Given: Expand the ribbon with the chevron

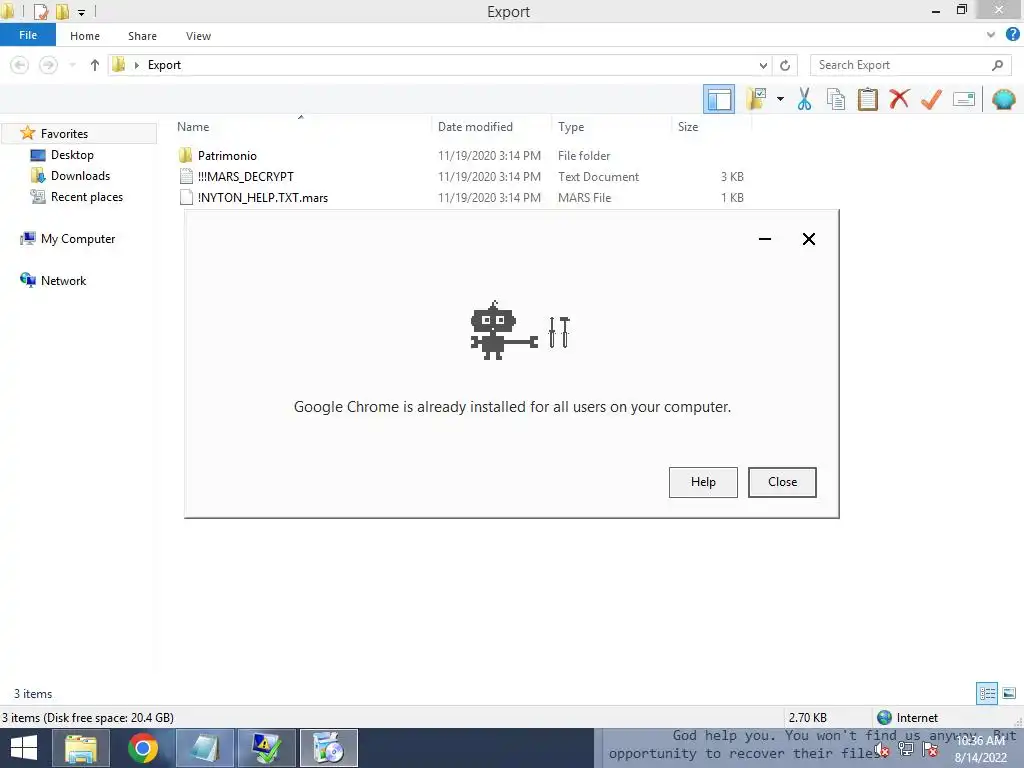Looking at the screenshot, I should click(991, 35).
